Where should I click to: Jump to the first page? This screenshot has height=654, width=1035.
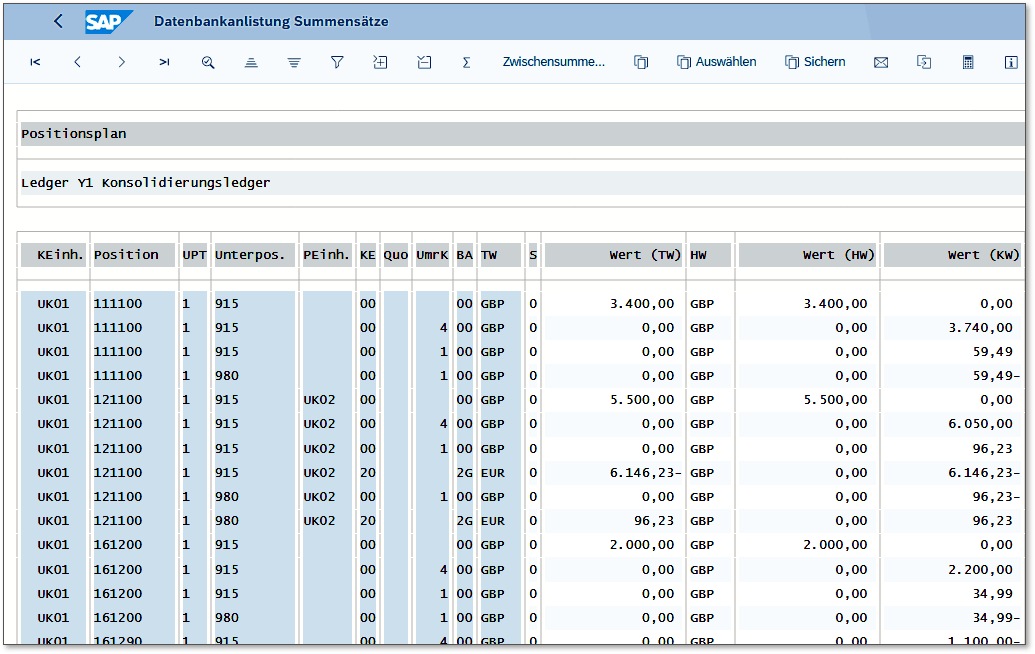tap(35, 62)
